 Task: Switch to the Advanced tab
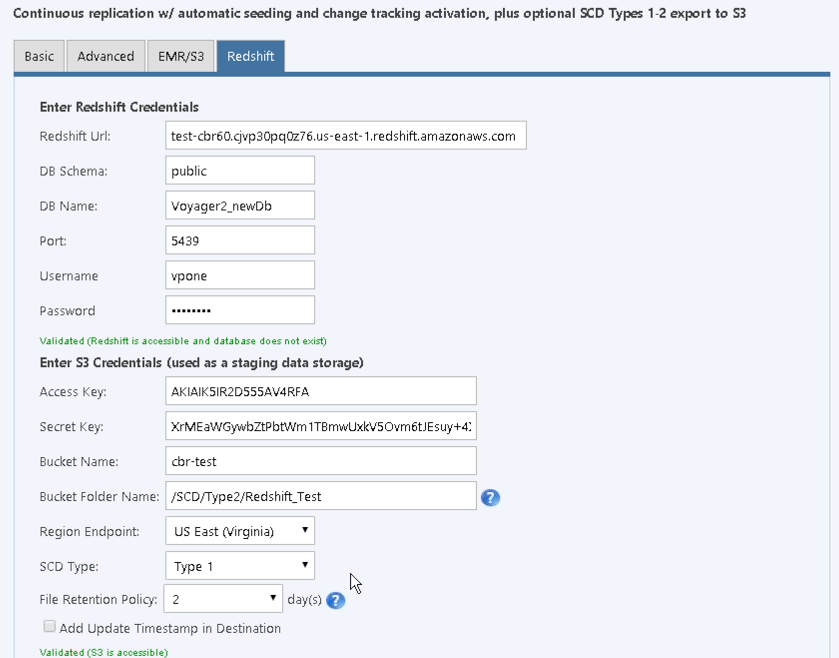[x=105, y=56]
